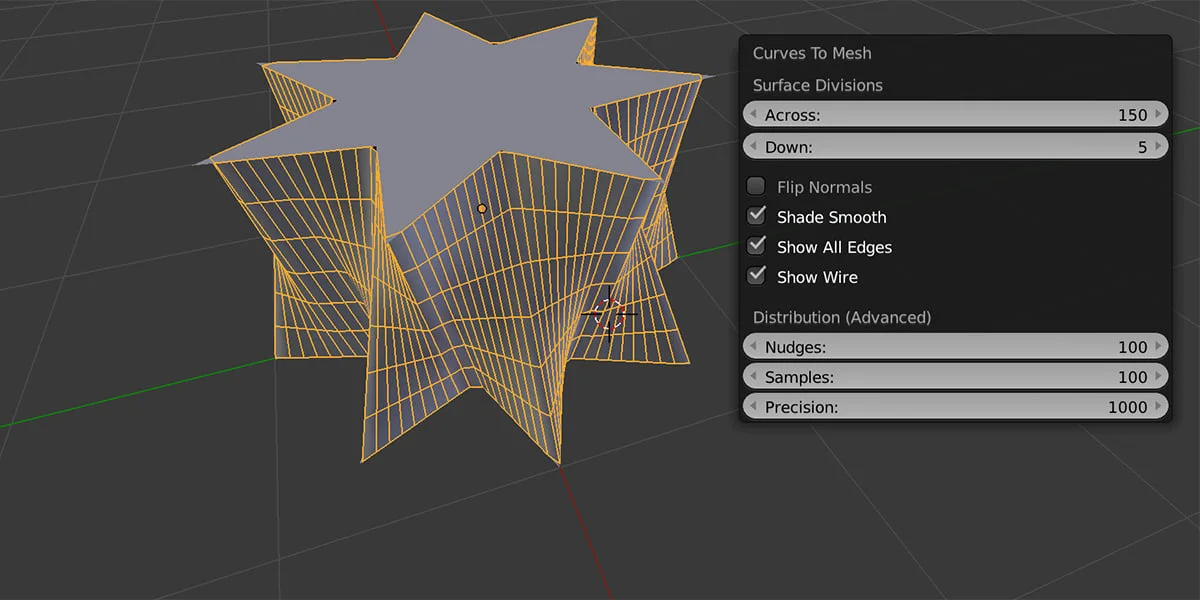This screenshot has width=1200, height=600.
Task: Decrease Nudges value using left arrow
Action: tap(753, 346)
